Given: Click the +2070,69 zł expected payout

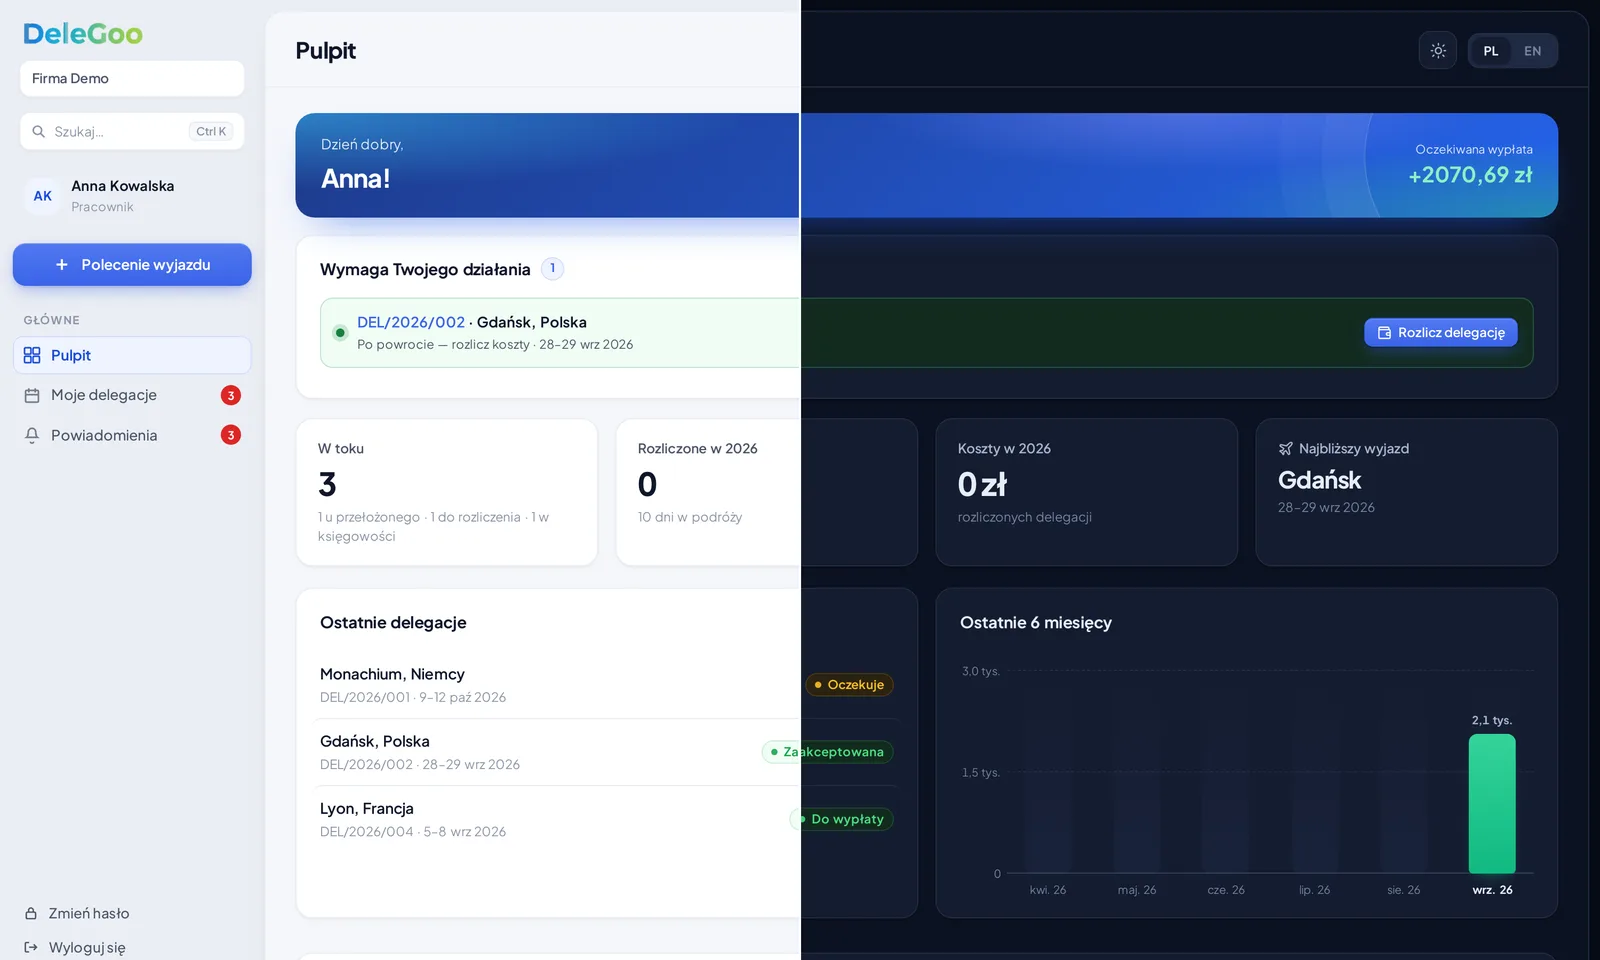Looking at the screenshot, I should point(1470,175).
